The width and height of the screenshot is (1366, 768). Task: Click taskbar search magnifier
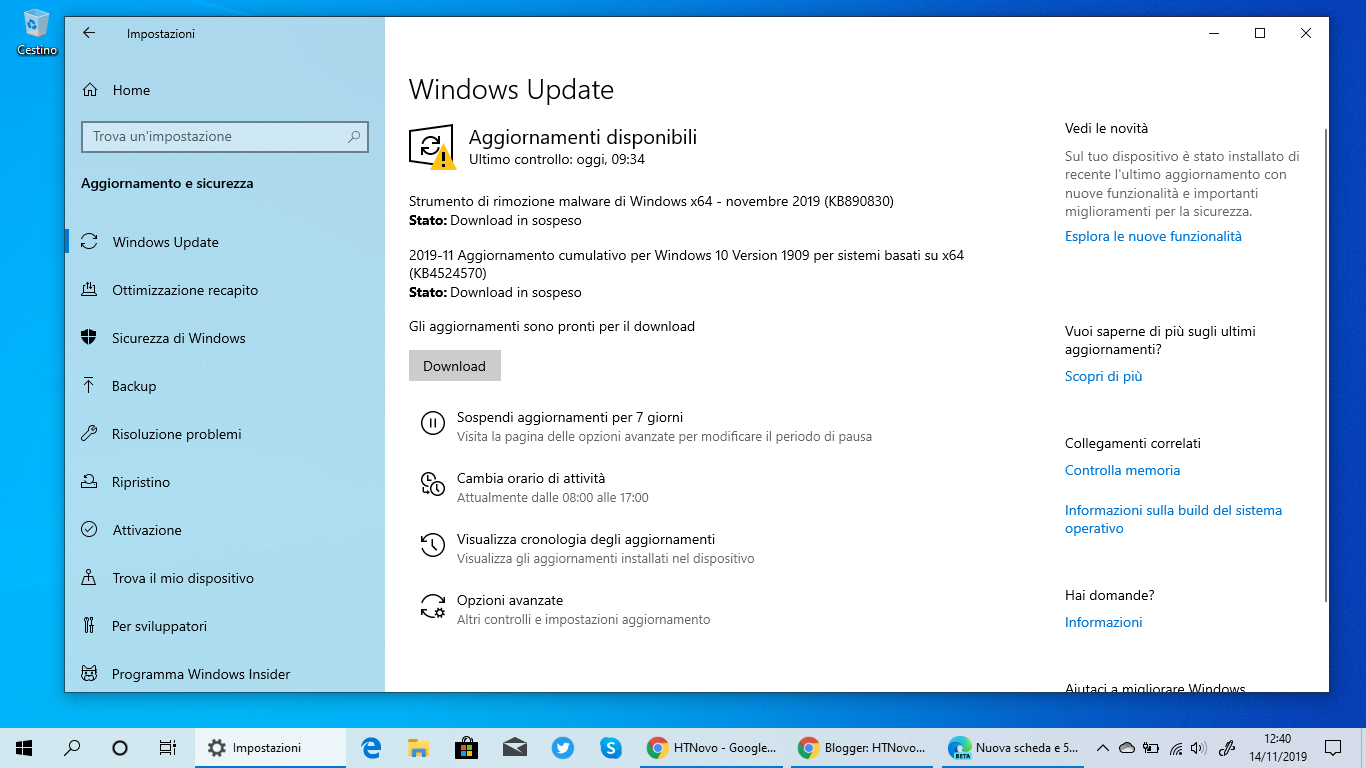72,747
